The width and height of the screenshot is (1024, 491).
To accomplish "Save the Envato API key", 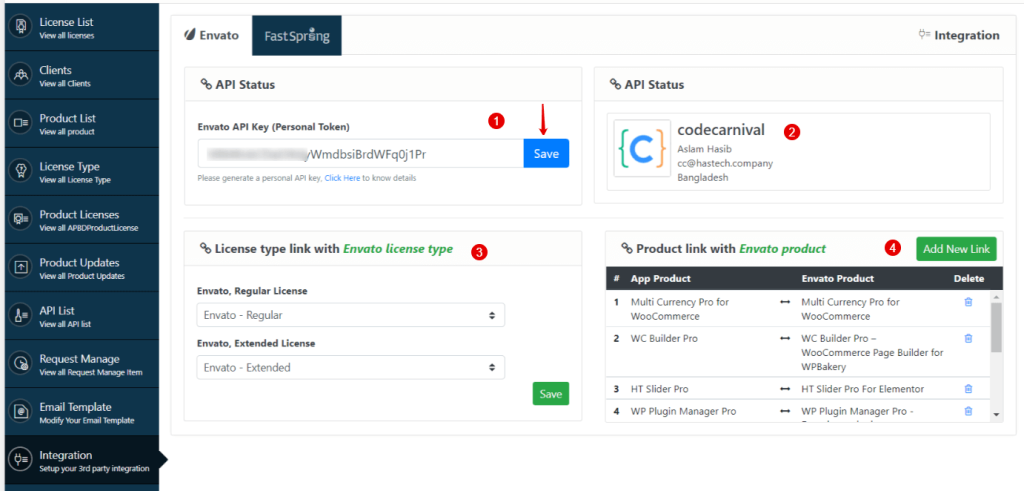I will pyautogui.click(x=546, y=154).
